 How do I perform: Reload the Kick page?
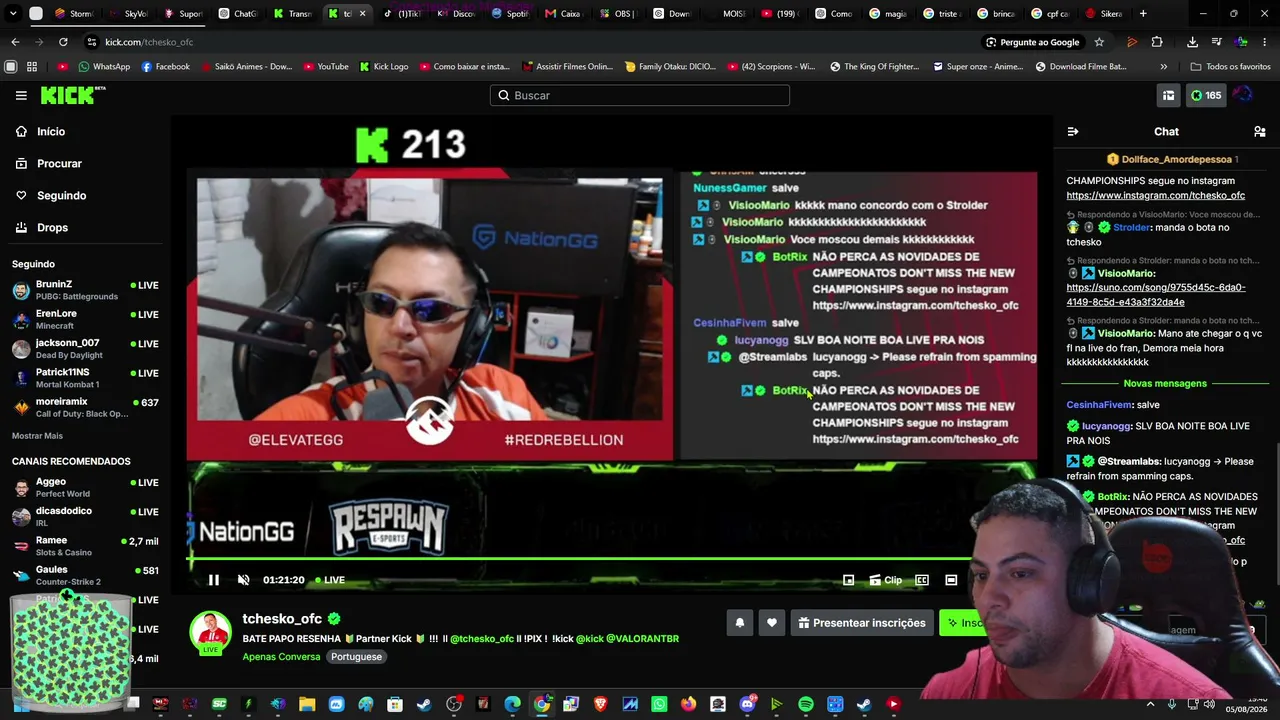63,42
